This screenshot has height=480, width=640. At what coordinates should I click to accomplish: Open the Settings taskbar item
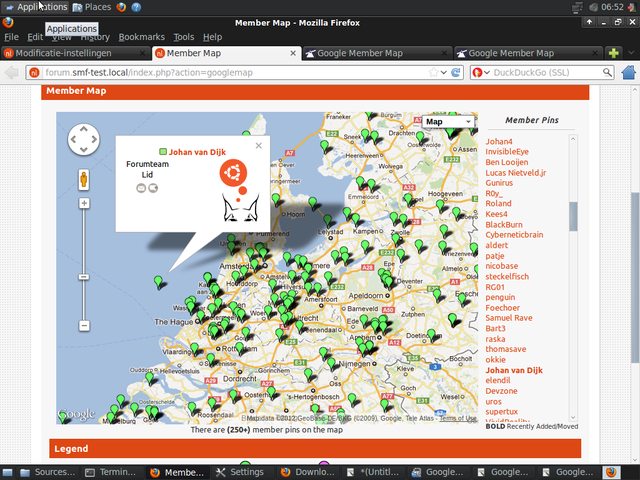[x=240, y=473]
